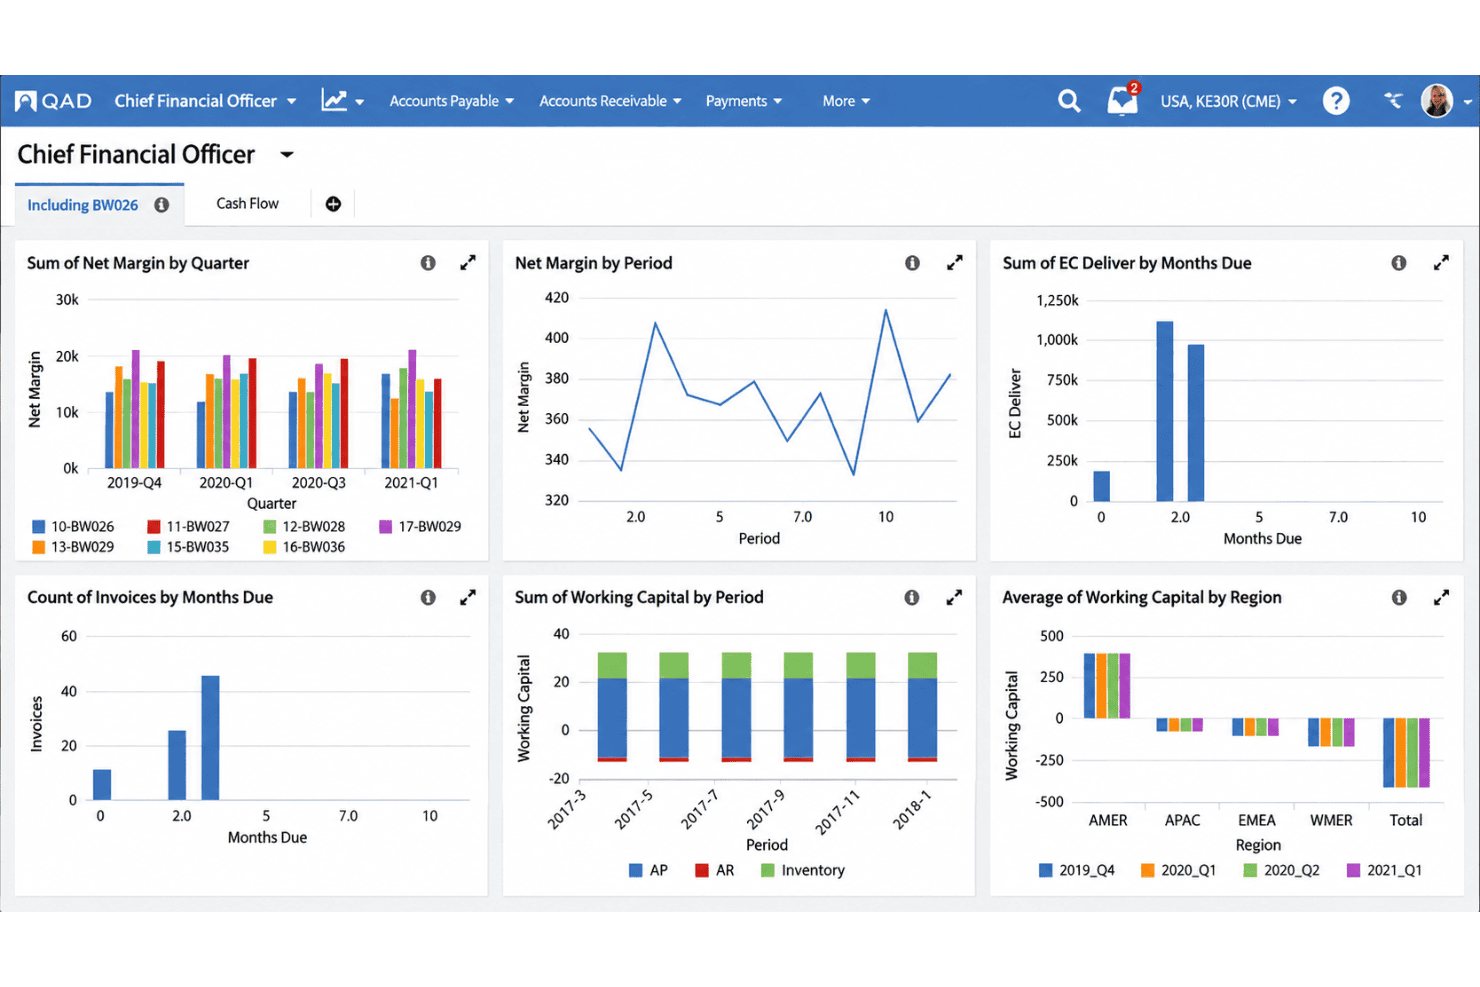This screenshot has height=987, width=1480.
Task: Add a new dashboard tab with plus icon
Action: tap(333, 204)
